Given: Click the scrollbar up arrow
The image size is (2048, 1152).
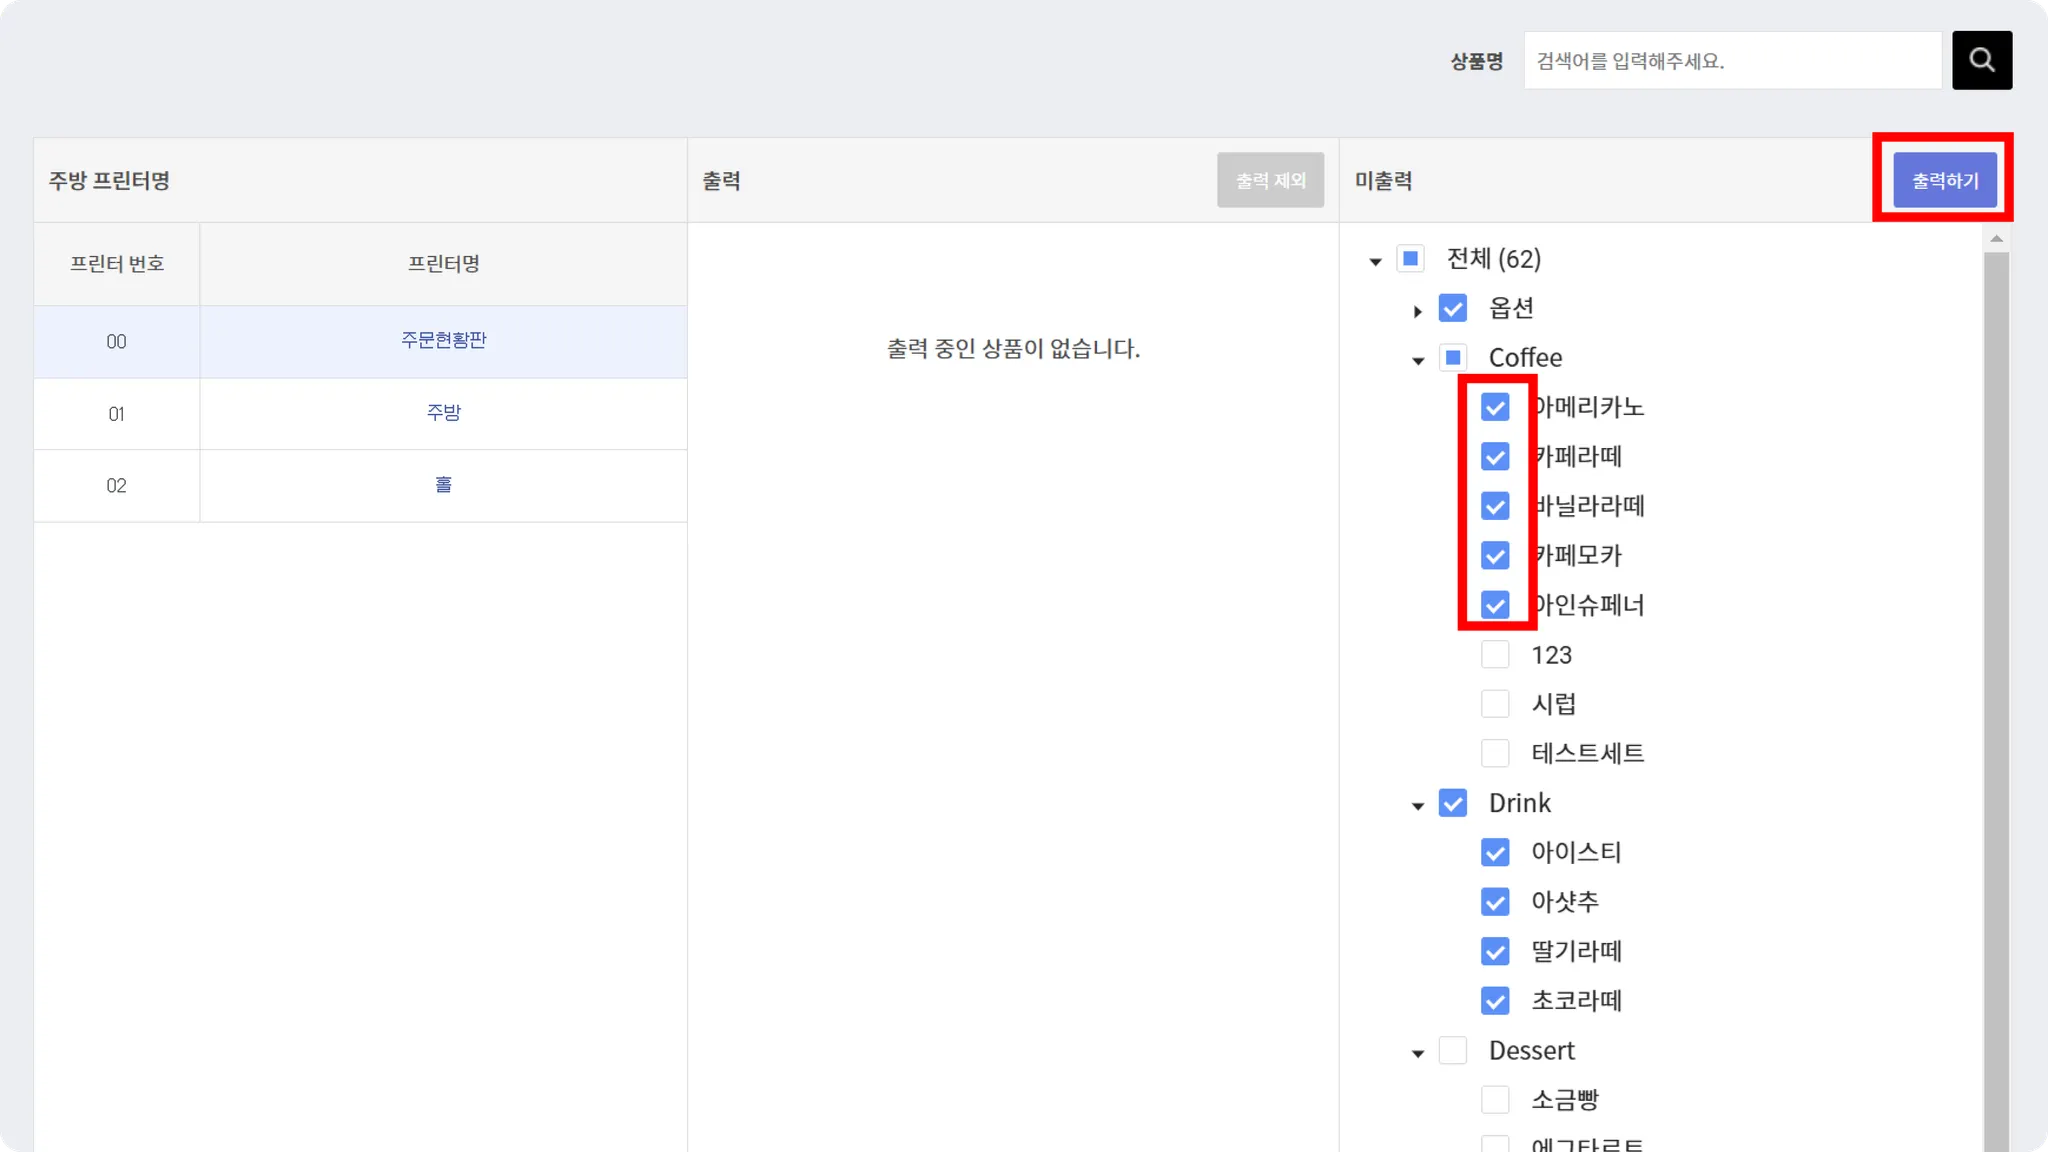Looking at the screenshot, I should (1996, 238).
